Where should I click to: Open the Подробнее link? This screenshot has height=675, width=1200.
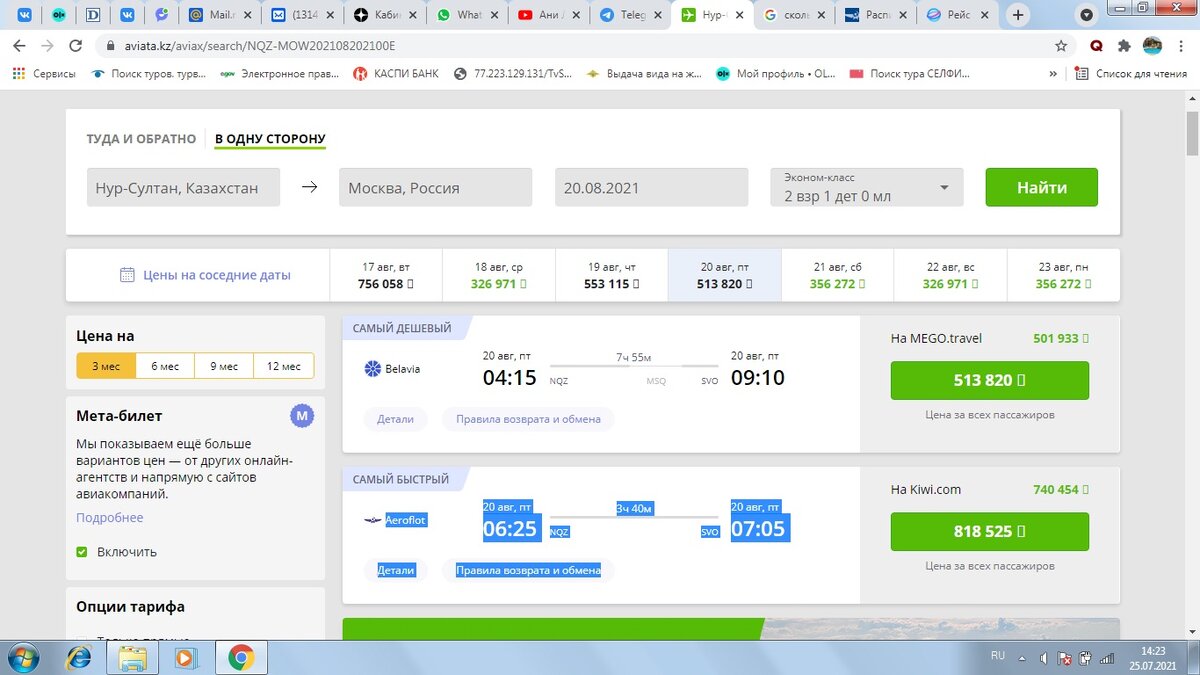(x=110, y=517)
